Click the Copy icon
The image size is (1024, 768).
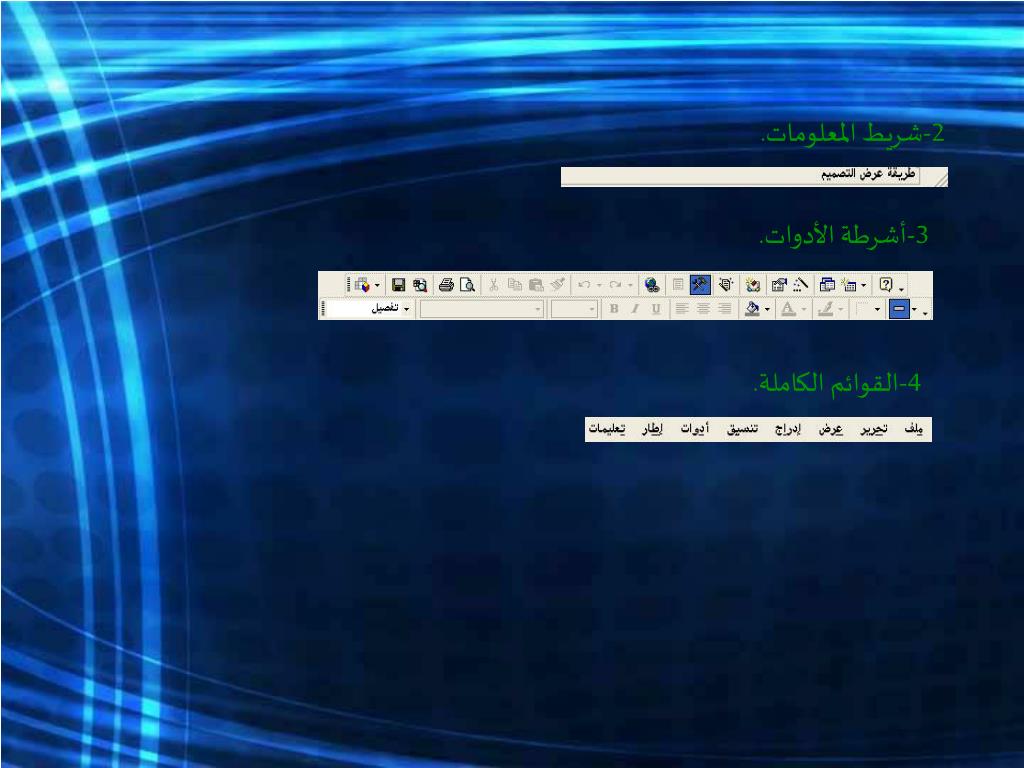coord(515,285)
